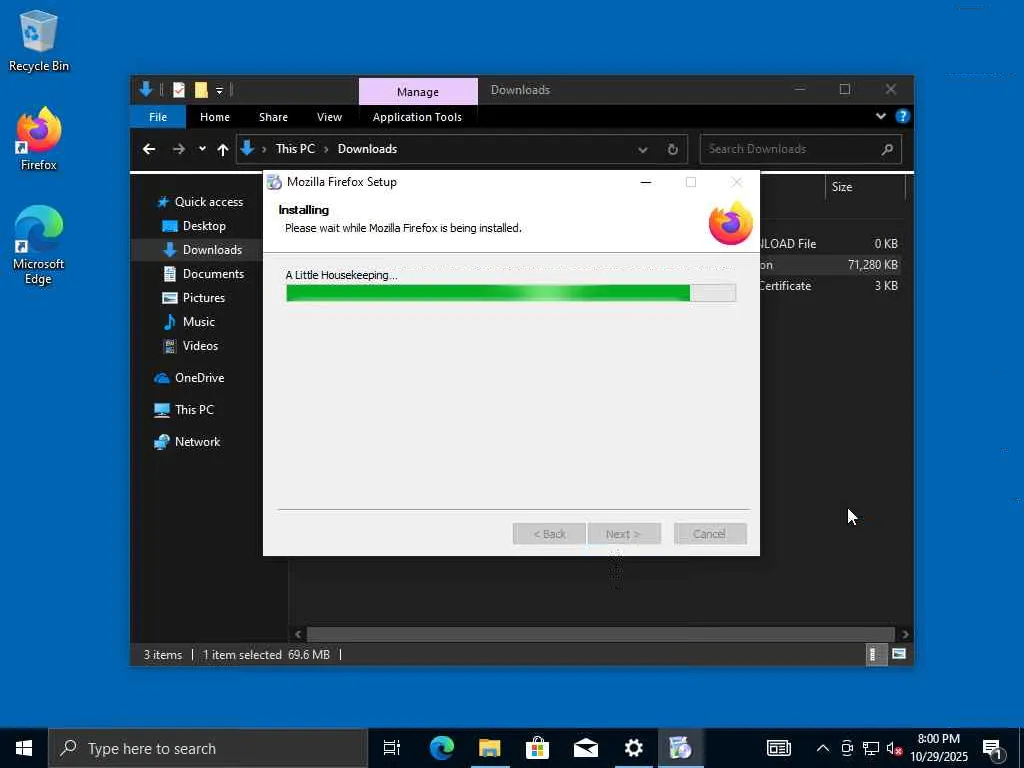The height and width of the screenshot is (768, 1024).
Task: Minimize the Mozilla Firefox Setup window
Action: [x=646, y=182]
